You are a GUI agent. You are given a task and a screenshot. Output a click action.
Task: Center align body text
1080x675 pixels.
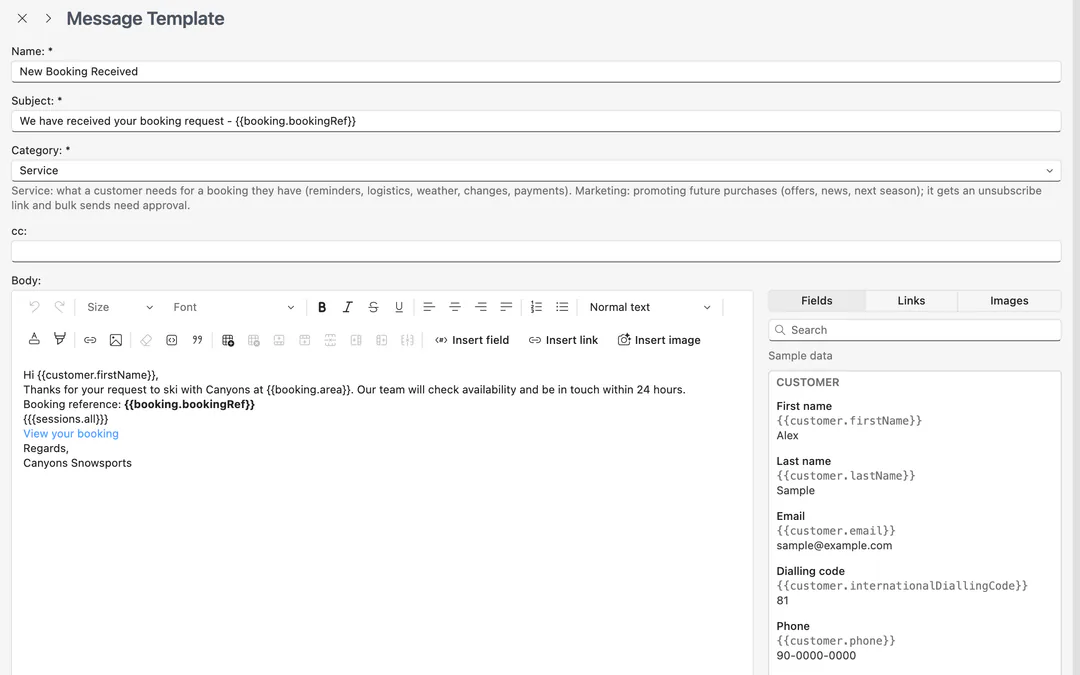pos(455,307)
